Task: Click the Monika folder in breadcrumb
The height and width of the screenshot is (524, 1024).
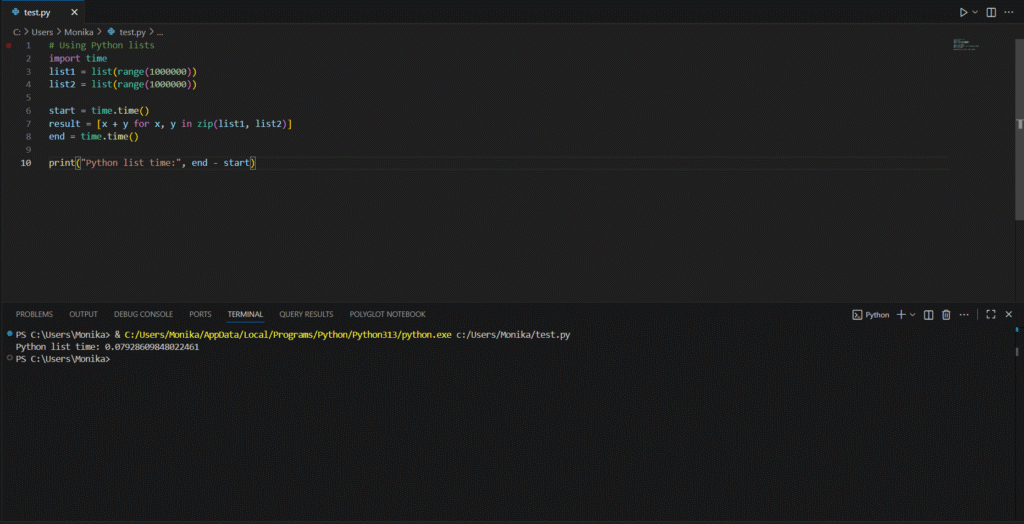Action: click(x=79, y=32)
